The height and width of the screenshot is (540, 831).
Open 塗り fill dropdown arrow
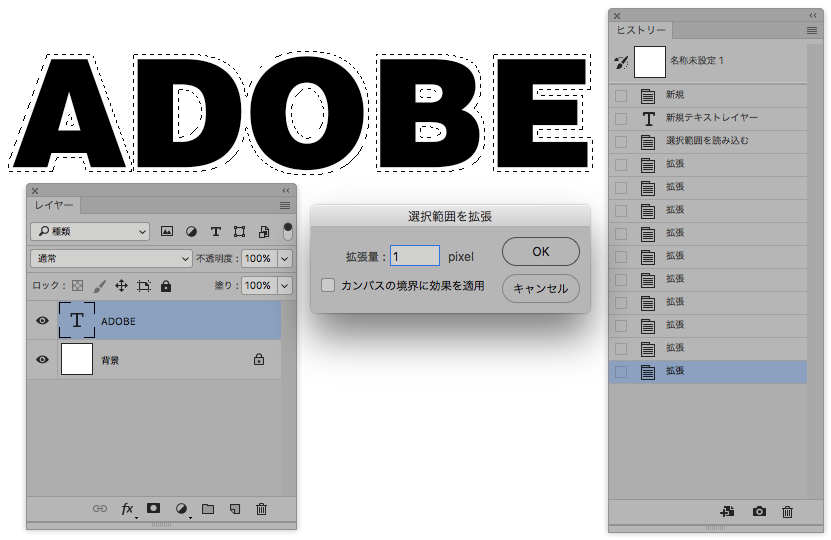coord(285,286)
